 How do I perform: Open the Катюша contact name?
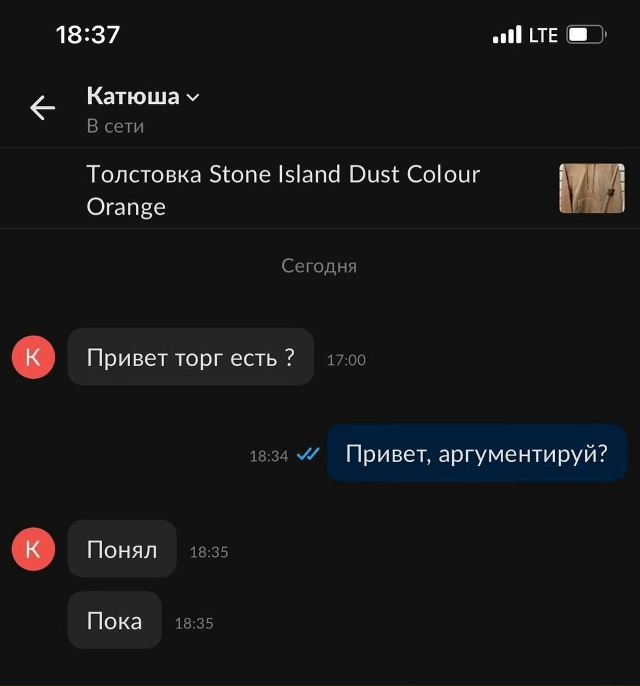pos(133,96)
